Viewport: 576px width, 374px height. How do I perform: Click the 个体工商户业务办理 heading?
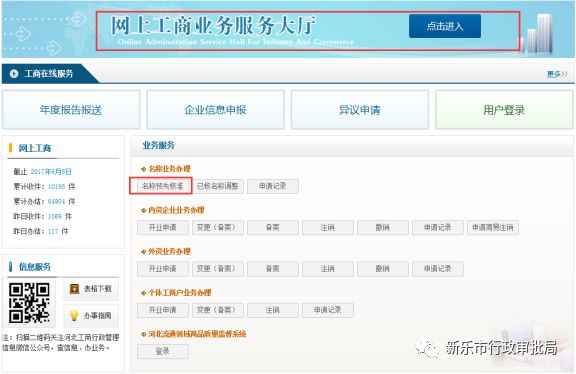pos(180,293)
